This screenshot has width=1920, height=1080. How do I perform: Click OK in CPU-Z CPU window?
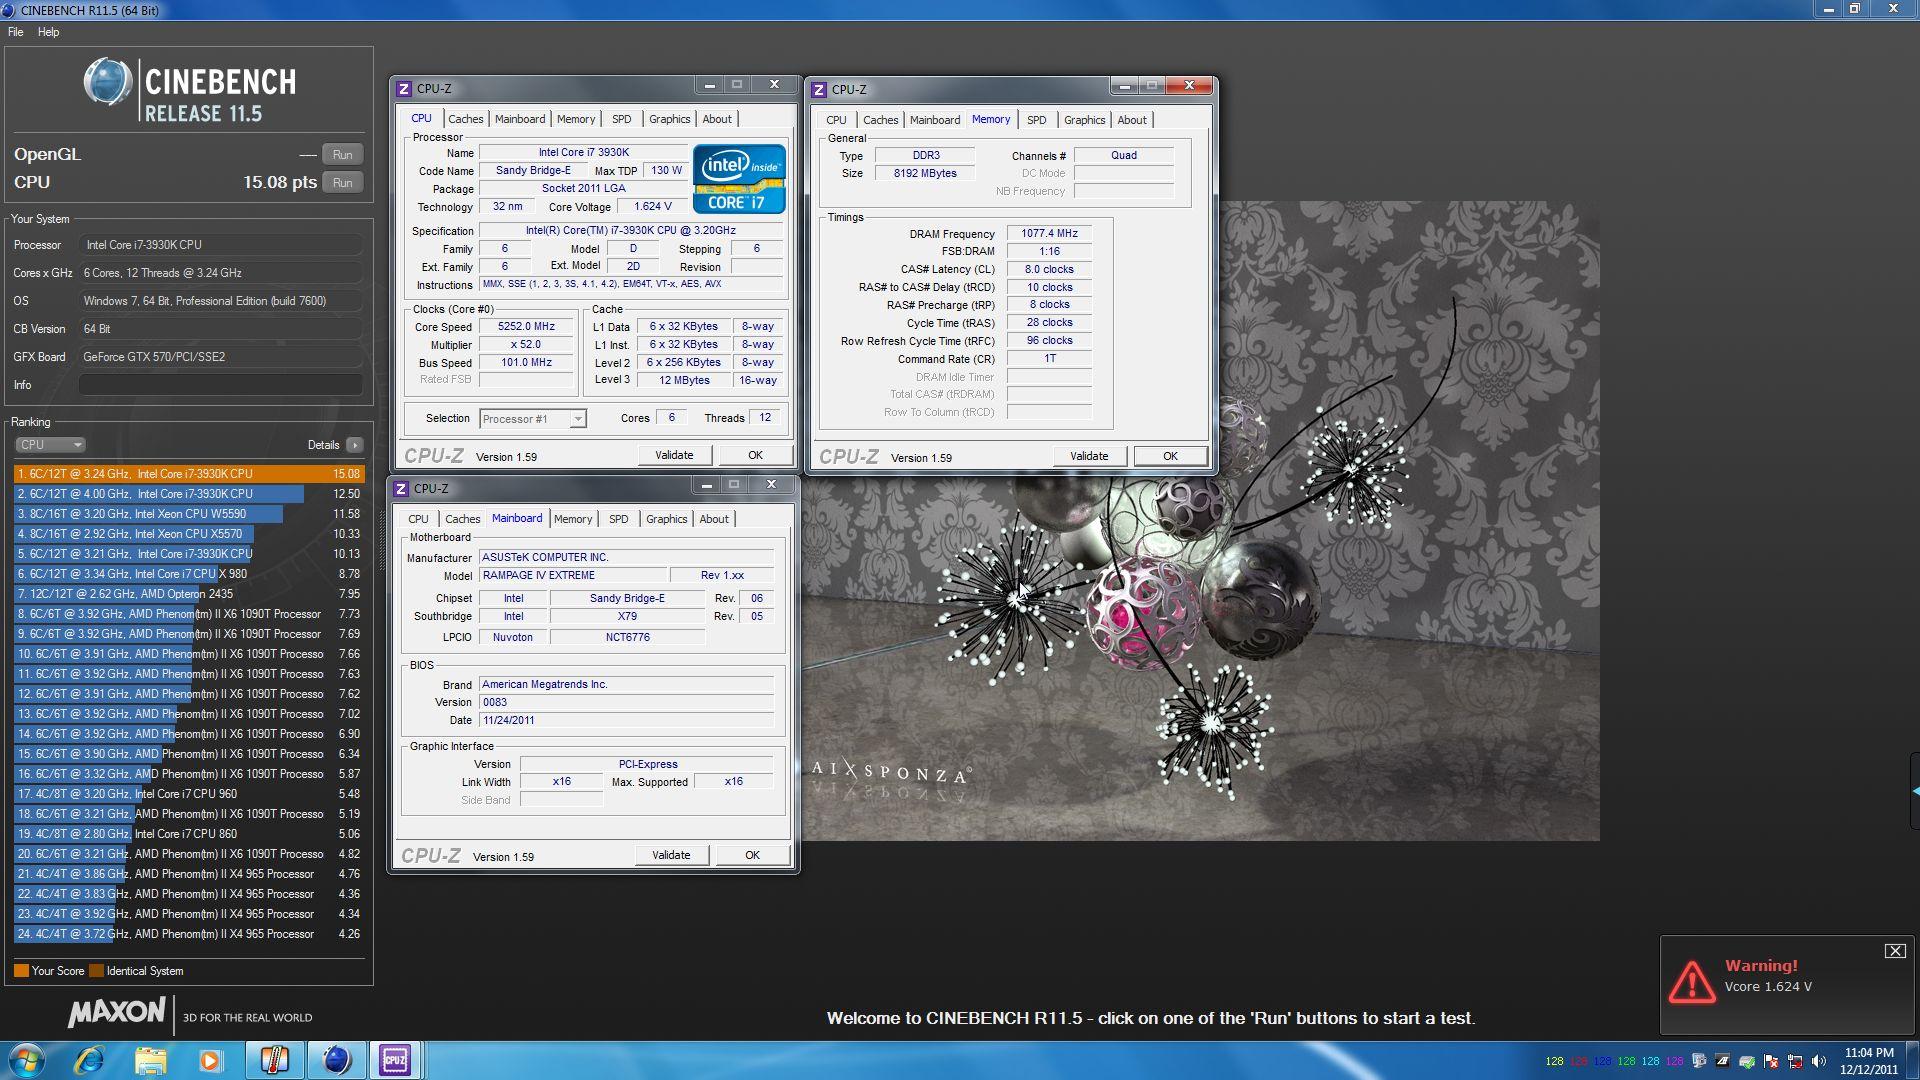click(x=755, y=455)
